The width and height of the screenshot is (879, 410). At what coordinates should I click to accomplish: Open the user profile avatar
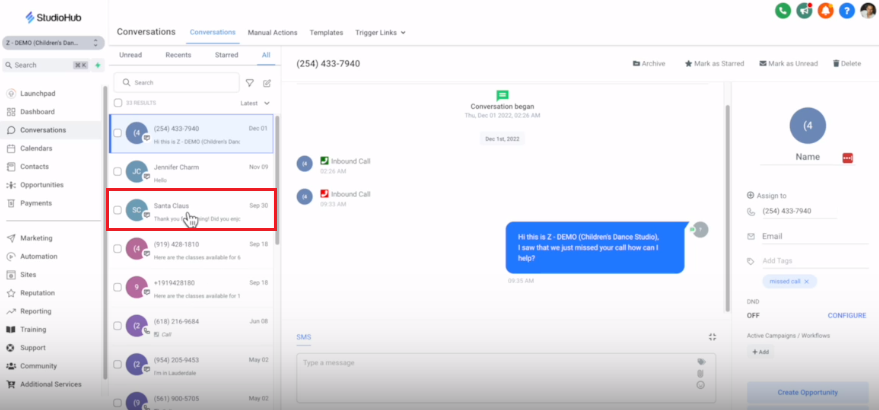[868, 11]
